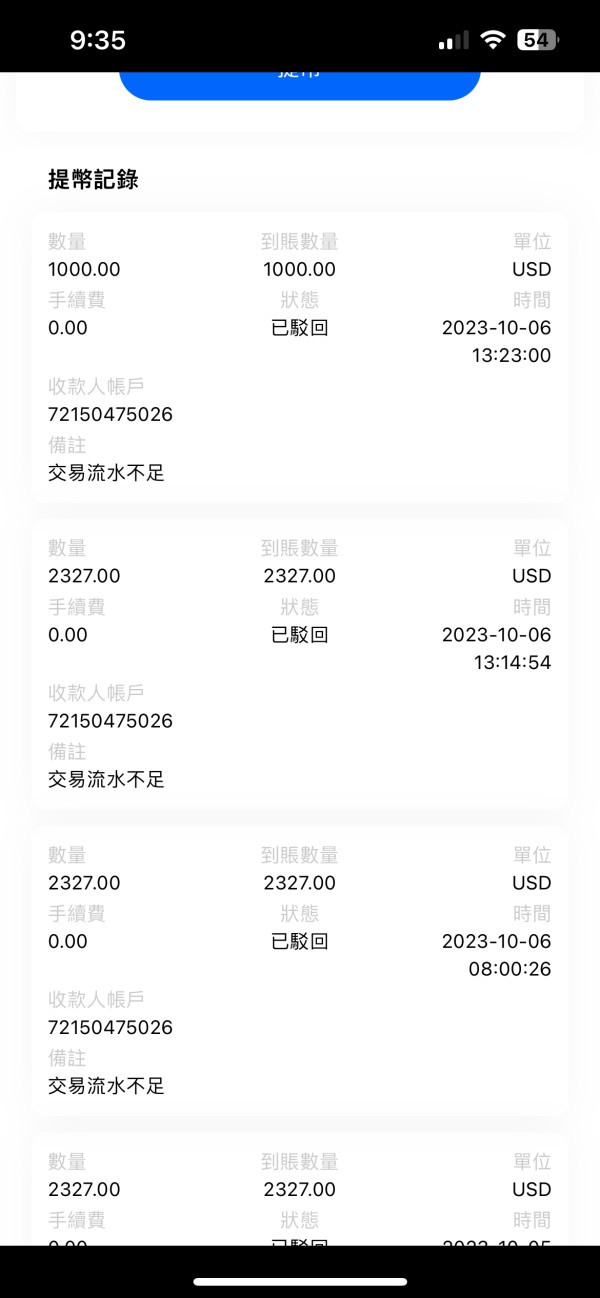Tap the 提幣記錄 section heading
600x1298 pixels.
tap(93, 180)
